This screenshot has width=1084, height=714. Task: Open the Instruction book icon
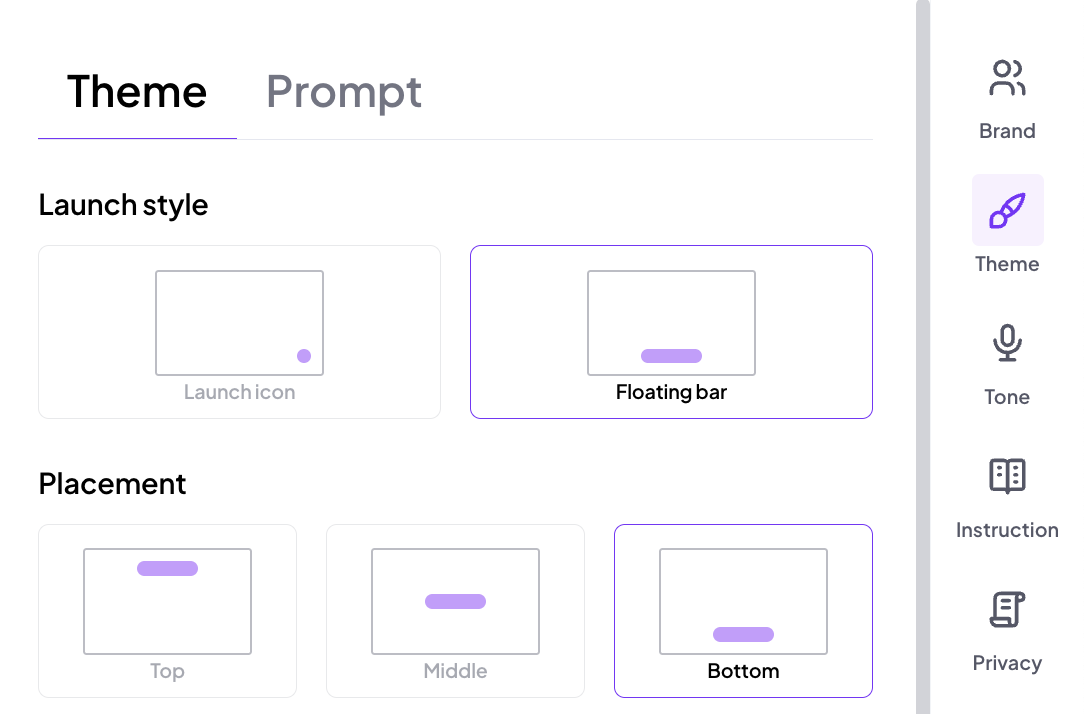coord(1007,476)
